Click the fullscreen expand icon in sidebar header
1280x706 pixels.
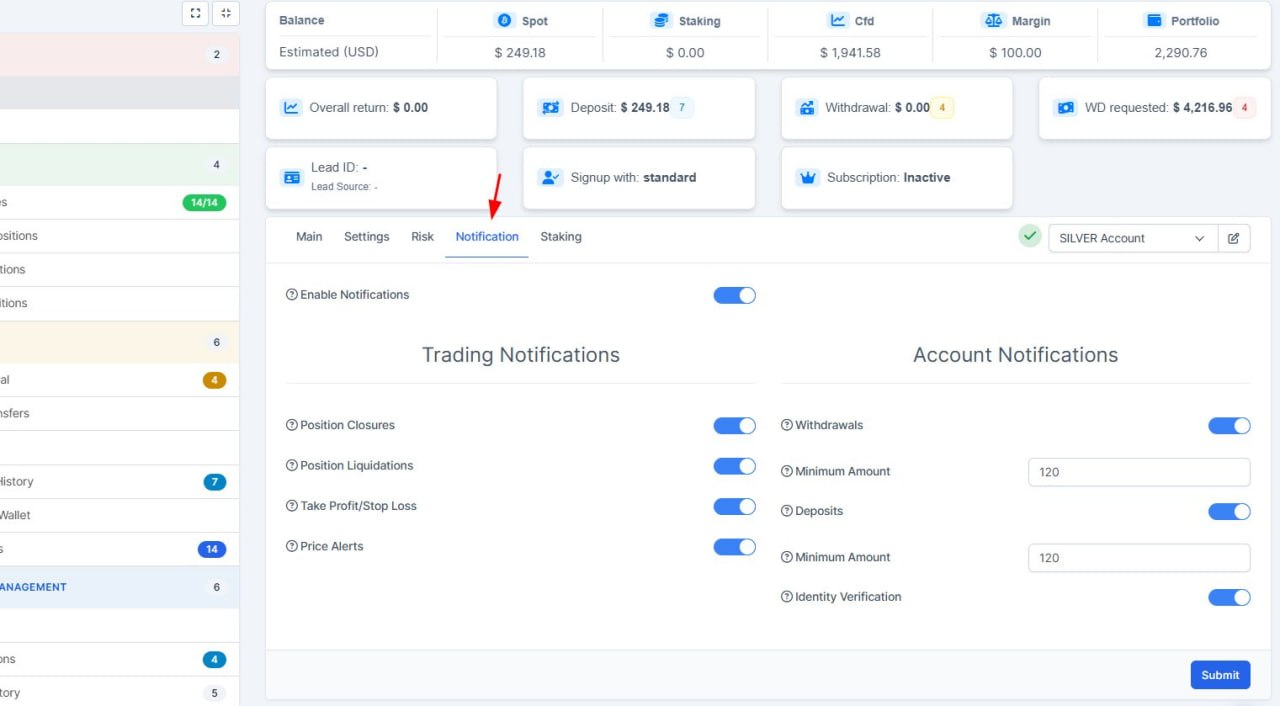[x=195, y=13]
